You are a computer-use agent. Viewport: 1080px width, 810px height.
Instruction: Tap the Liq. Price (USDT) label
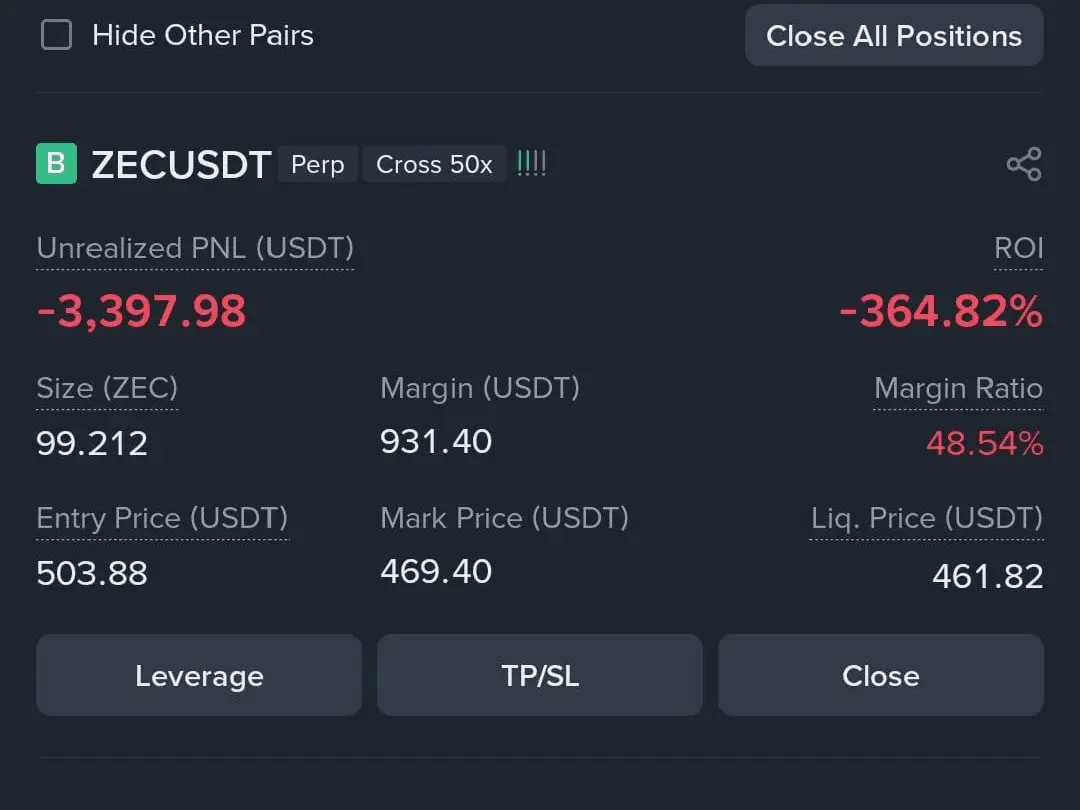pos(926,518)
